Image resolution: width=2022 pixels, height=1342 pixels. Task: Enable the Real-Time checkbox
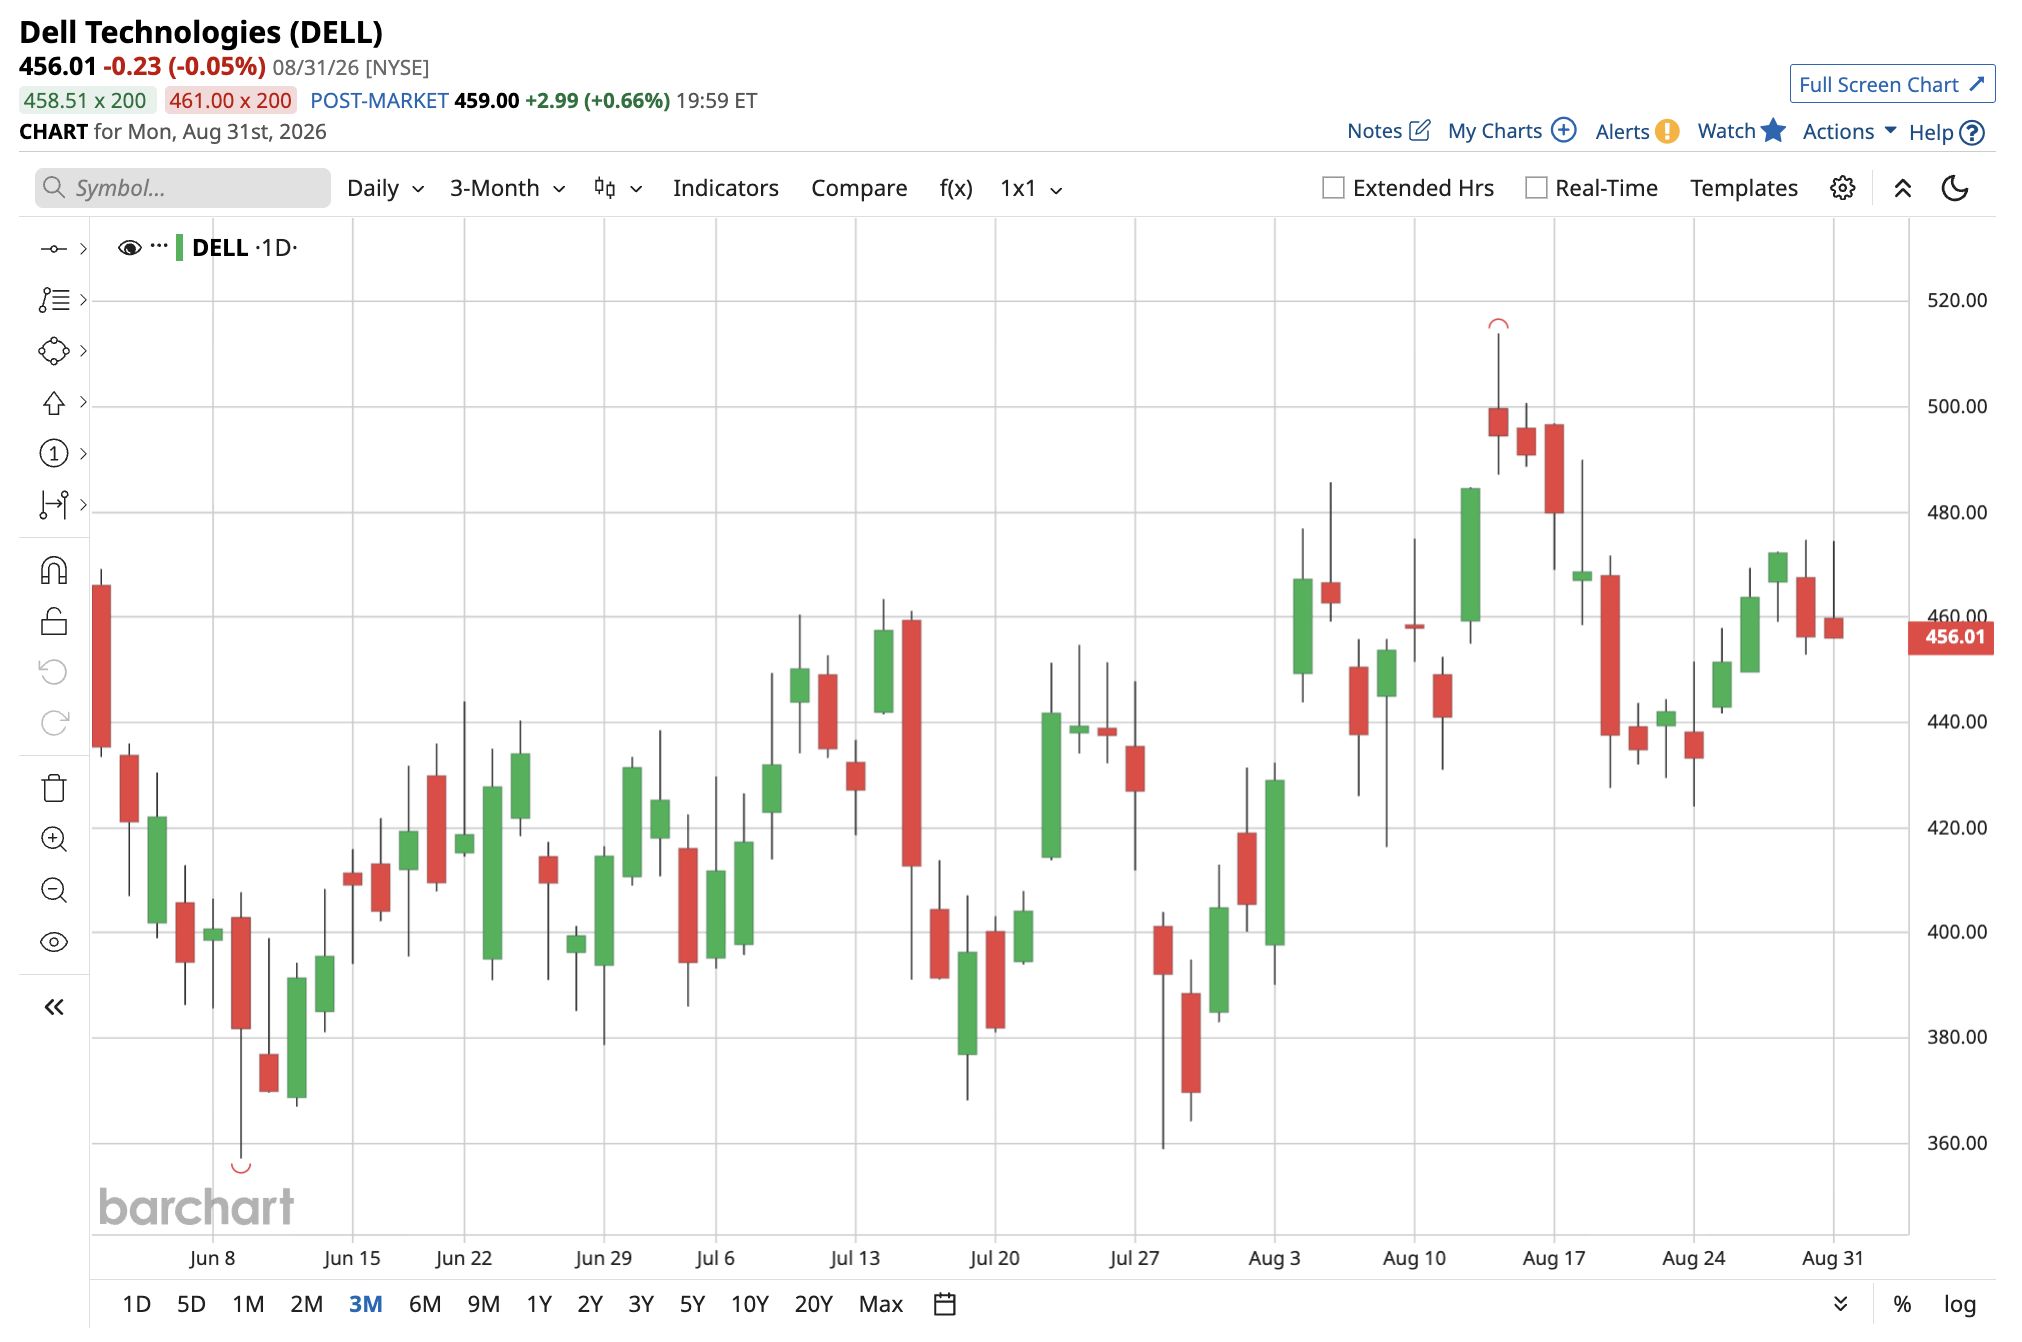[1536, 188]
